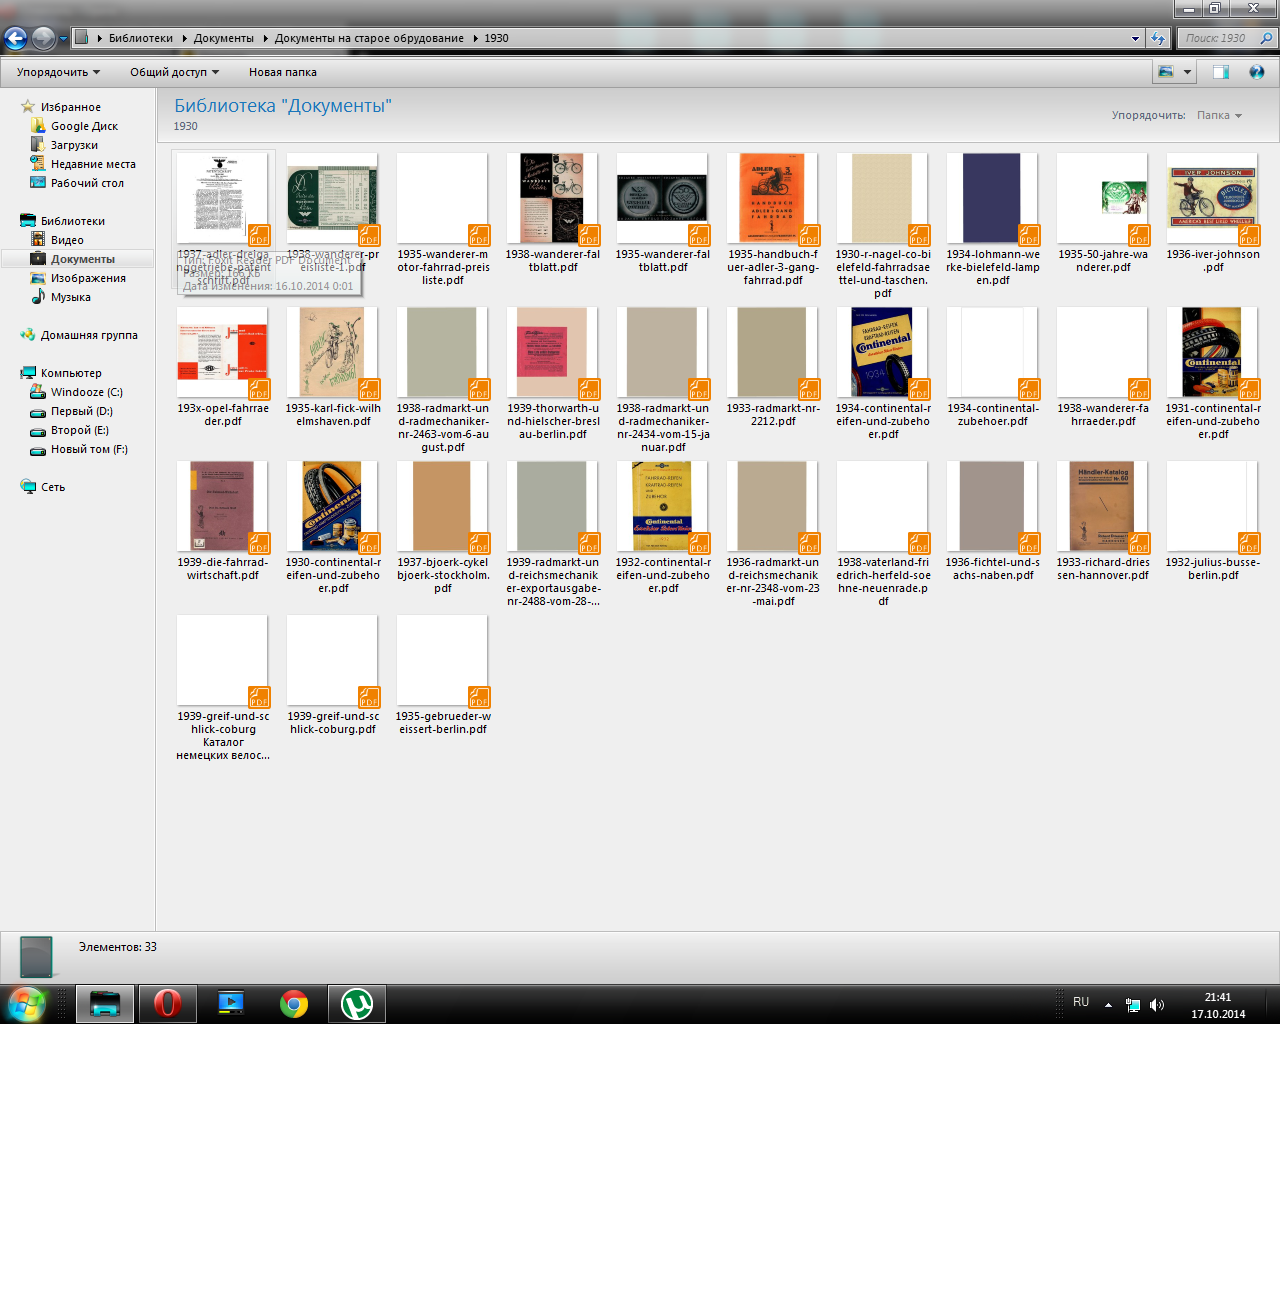Screen dimensions: 1280x1300
Task: Open Google Chrome from the taskbar
Action: click(x=294, y=1003)
